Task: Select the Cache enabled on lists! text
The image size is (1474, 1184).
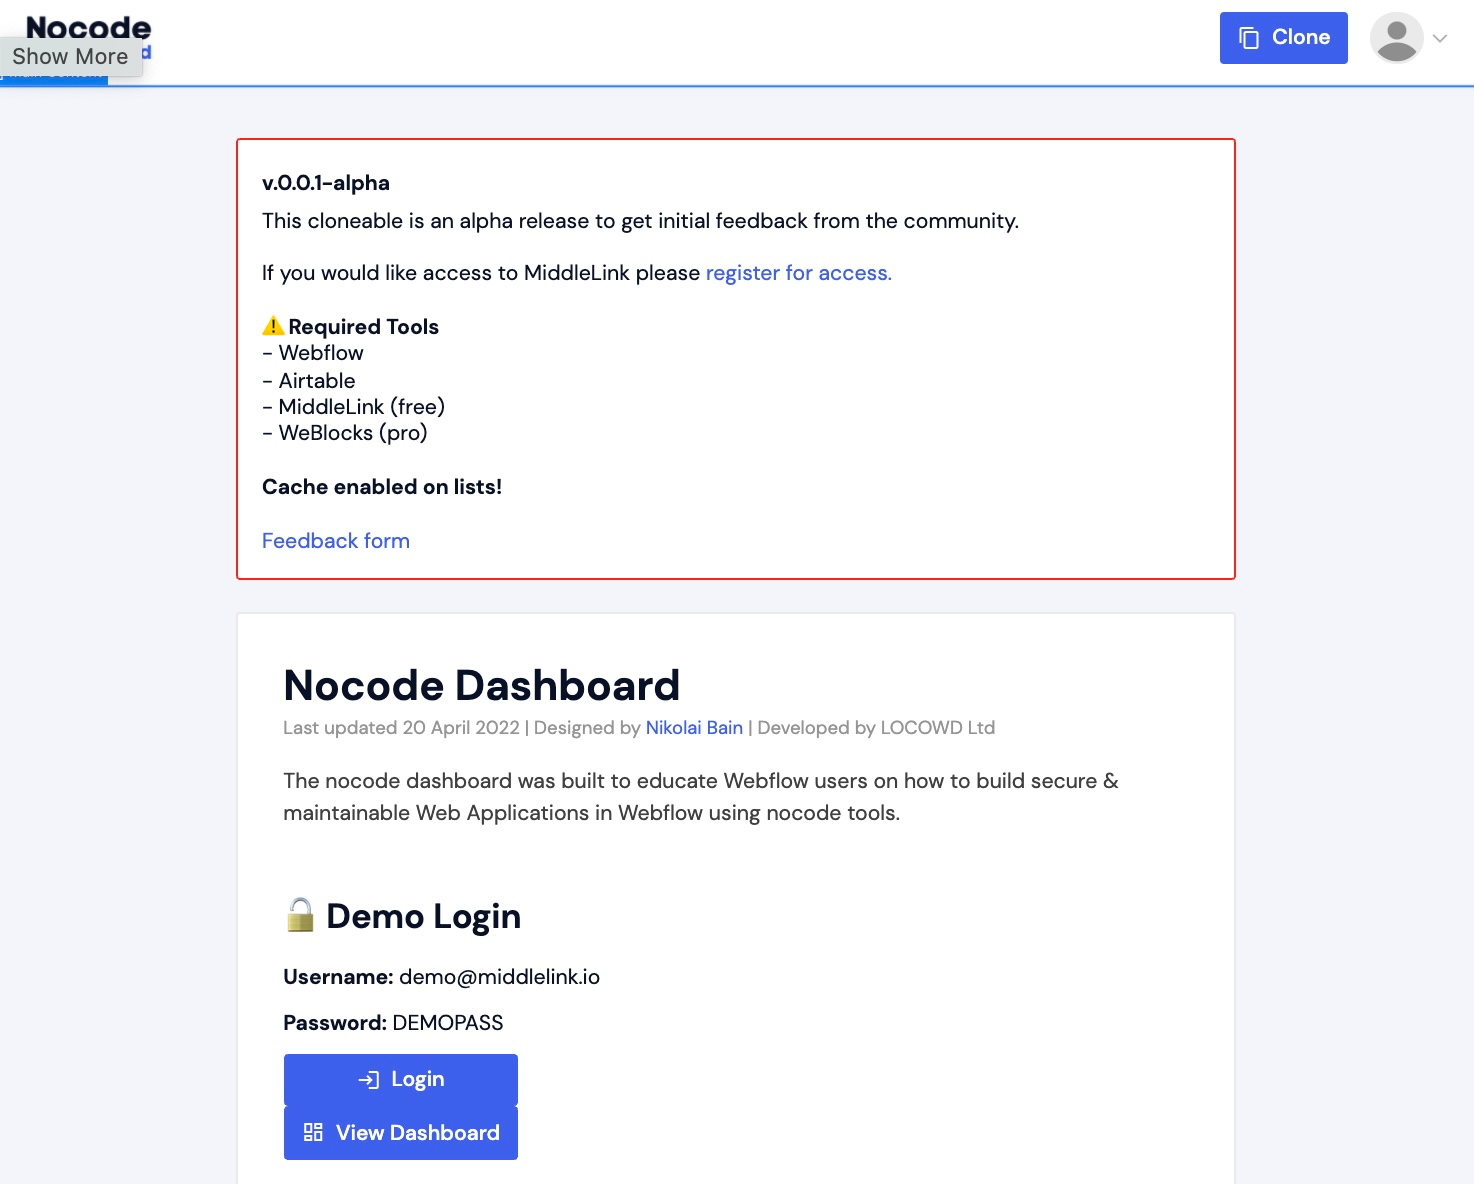Action: [382, 487]
